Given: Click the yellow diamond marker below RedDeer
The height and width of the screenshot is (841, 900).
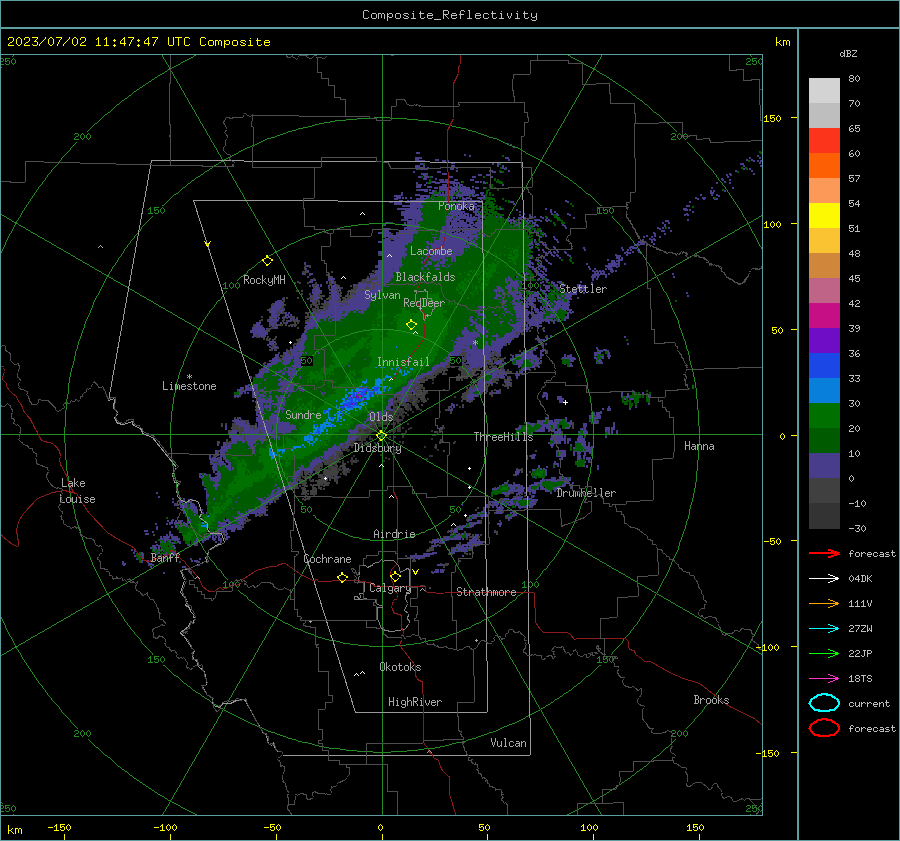Looking at the screenshot, I should coord(411,325).
